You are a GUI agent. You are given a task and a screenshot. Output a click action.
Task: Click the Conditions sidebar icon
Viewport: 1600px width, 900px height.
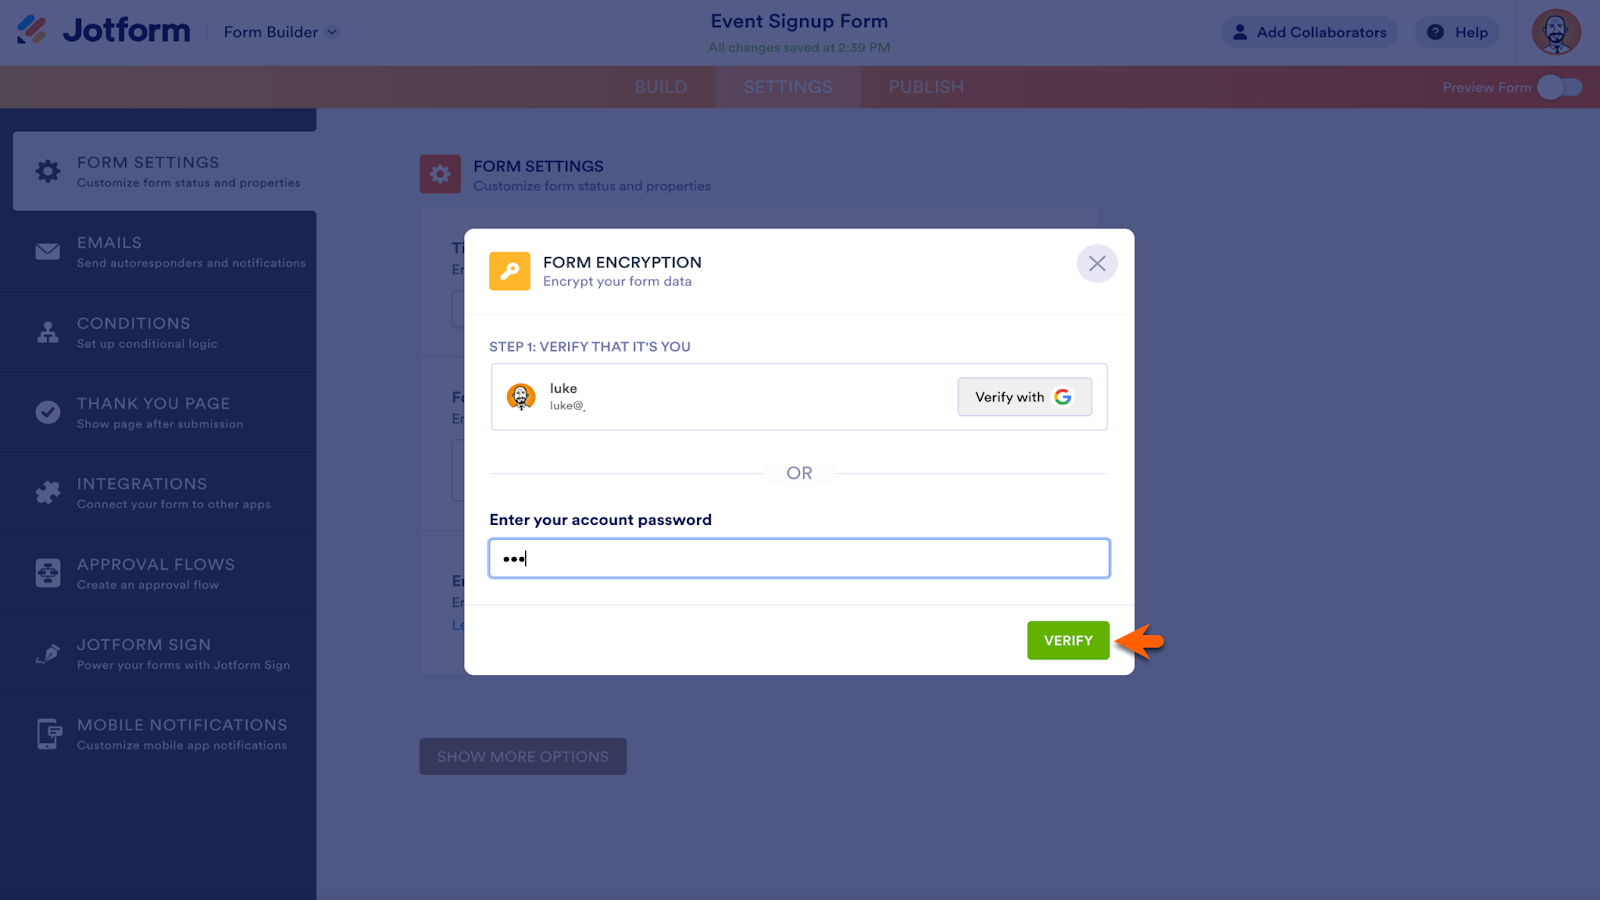[48, 332]
